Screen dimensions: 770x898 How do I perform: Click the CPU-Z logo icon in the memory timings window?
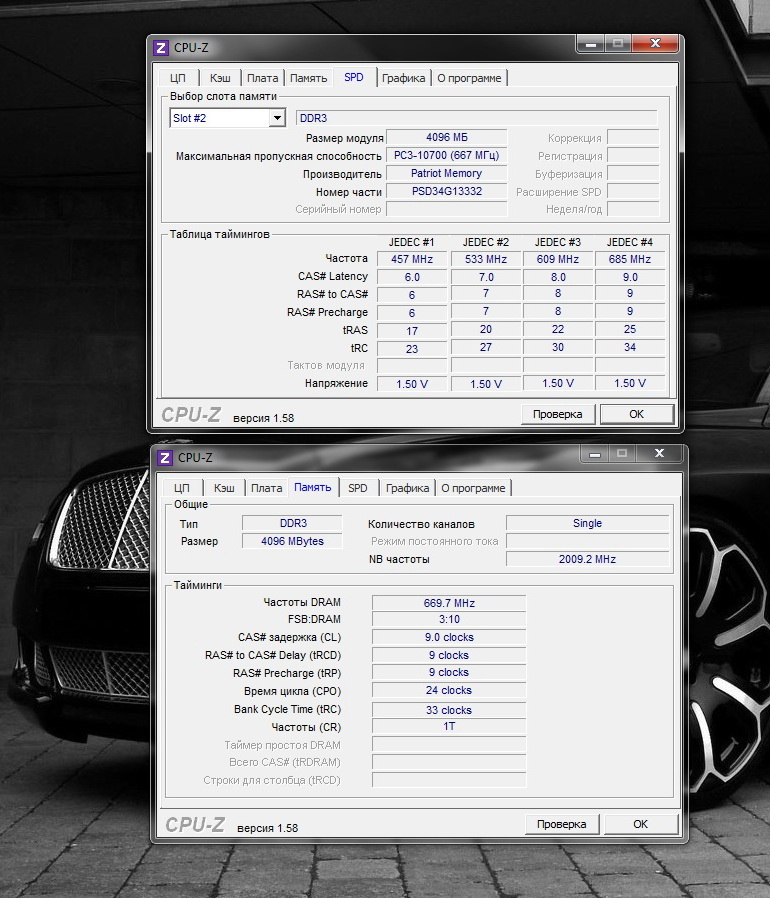164,457
